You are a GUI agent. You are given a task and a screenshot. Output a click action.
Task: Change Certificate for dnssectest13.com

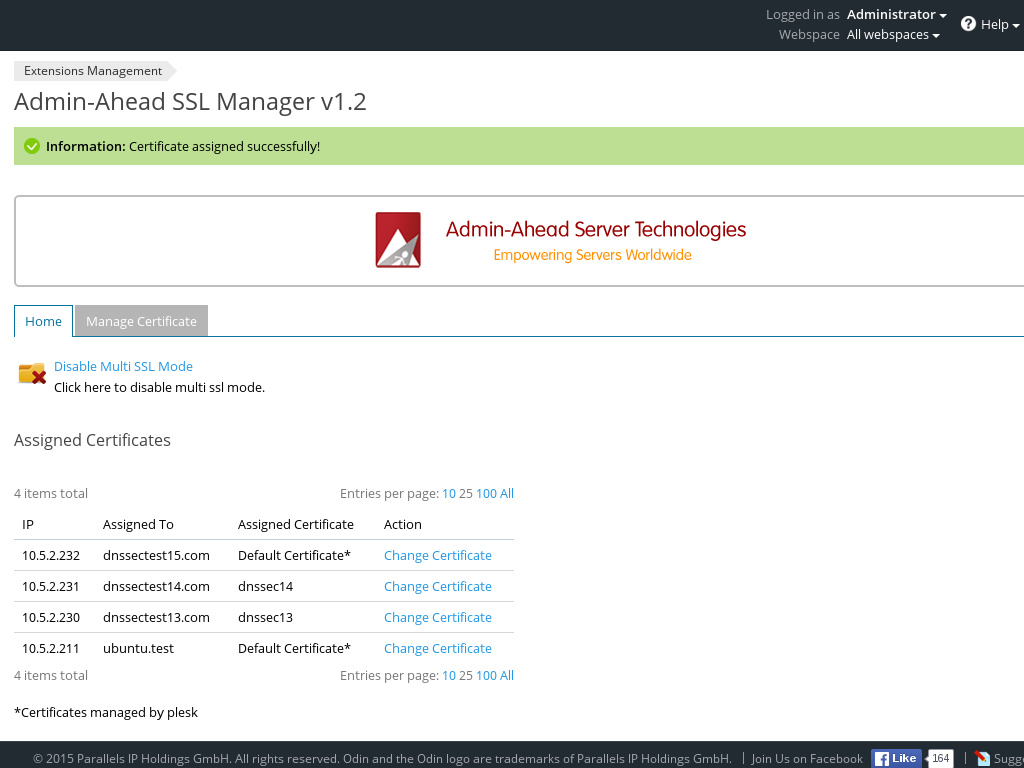tap(438, 617)
